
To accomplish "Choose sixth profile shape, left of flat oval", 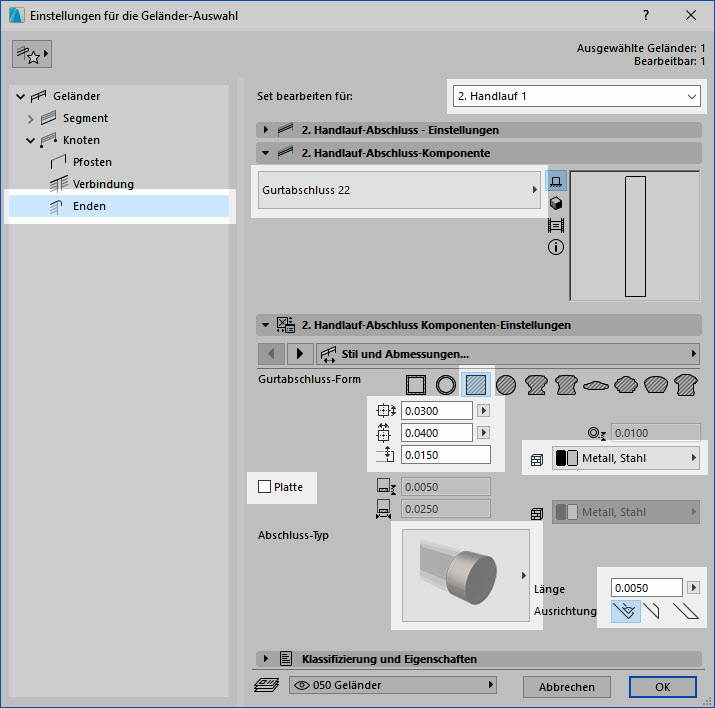I will pos(566,385).
